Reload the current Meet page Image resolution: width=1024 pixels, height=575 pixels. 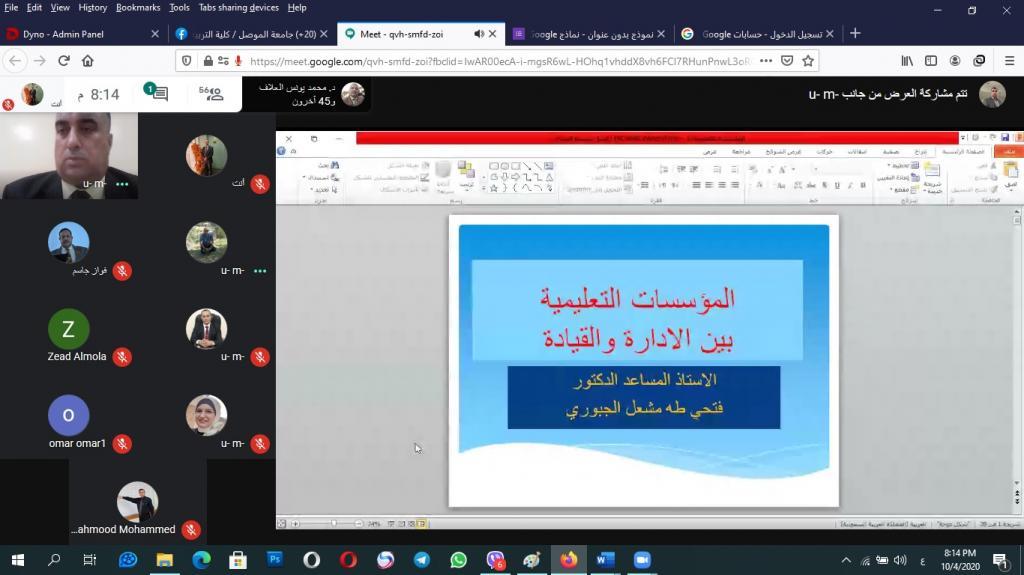click(x=64, y=61)
